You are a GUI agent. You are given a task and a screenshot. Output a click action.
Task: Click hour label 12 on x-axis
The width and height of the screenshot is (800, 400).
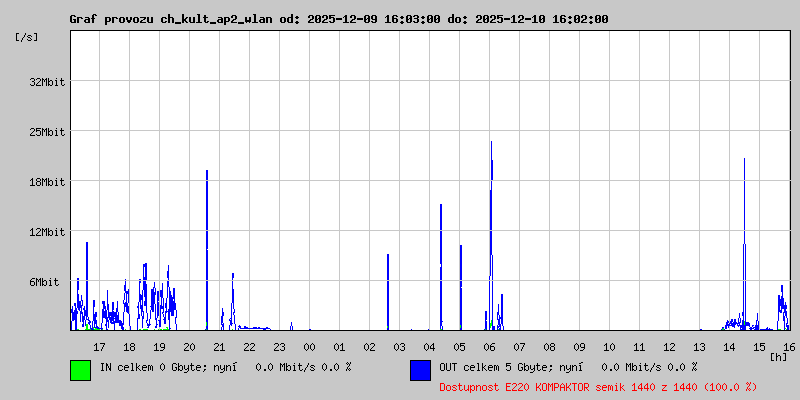pyautogui.click(x=669, y=347)
